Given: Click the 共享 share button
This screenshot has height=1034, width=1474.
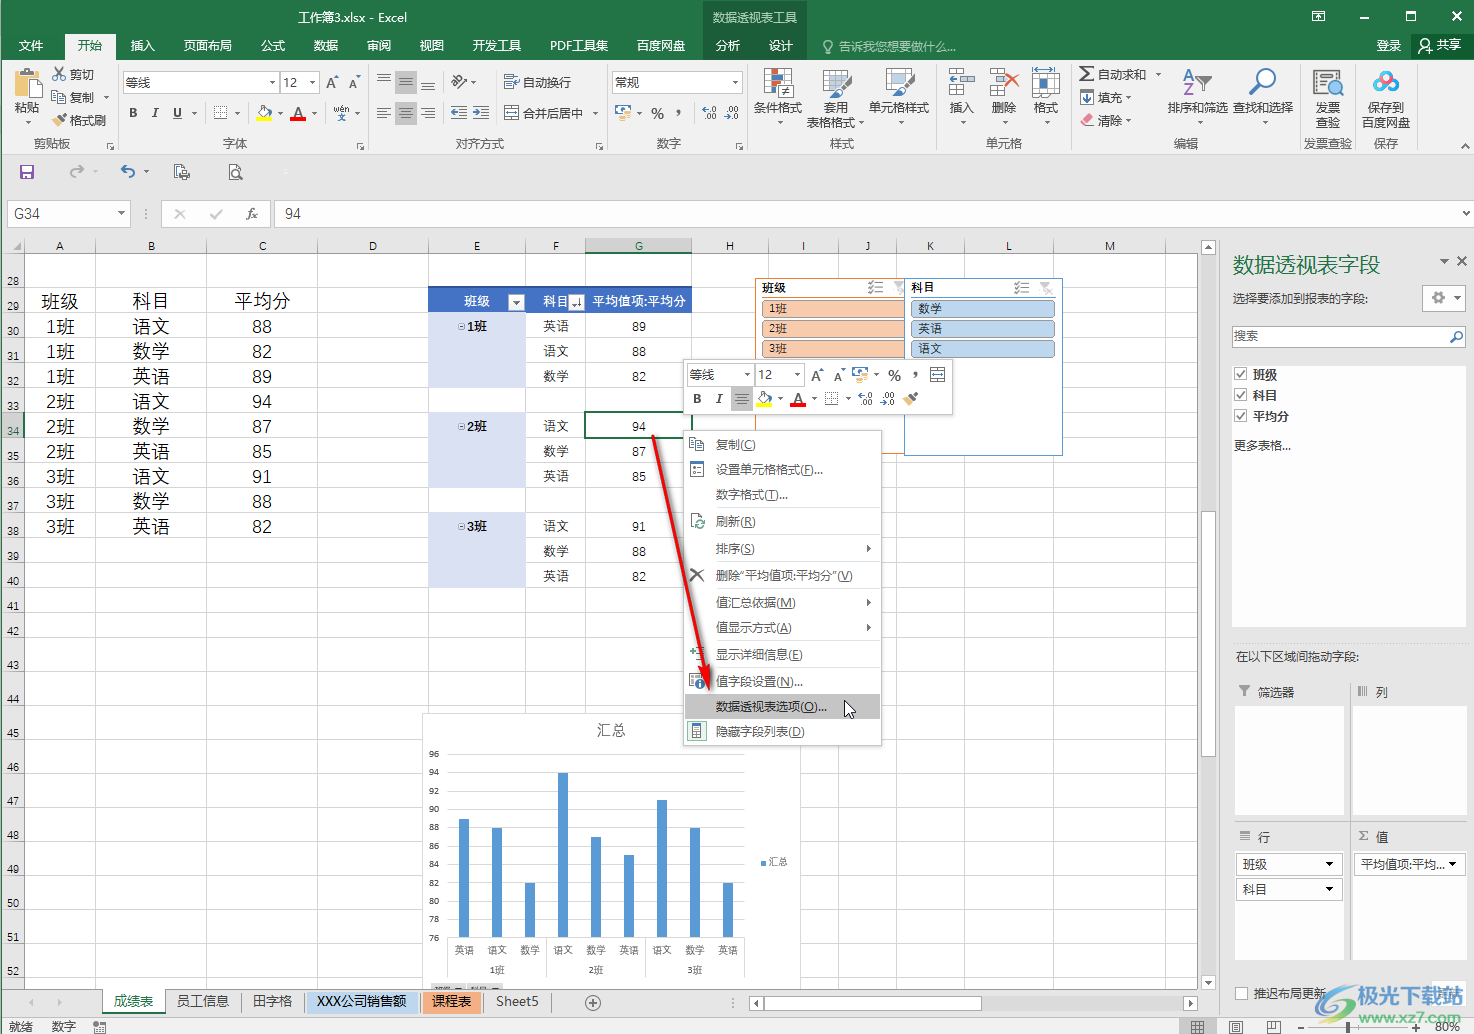Looking at the screenshot, I should pyautogui.click(x=1440, y=45).
